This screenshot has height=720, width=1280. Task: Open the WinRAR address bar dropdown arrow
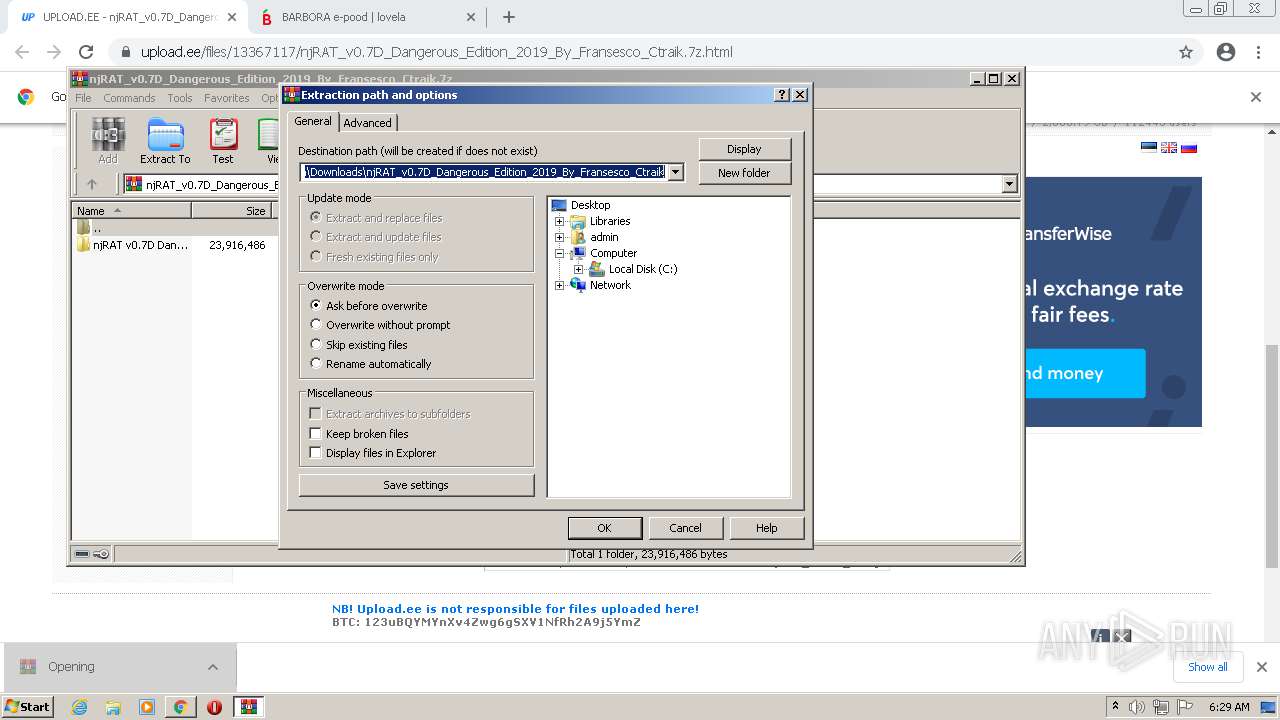[x=1009, y=184]
